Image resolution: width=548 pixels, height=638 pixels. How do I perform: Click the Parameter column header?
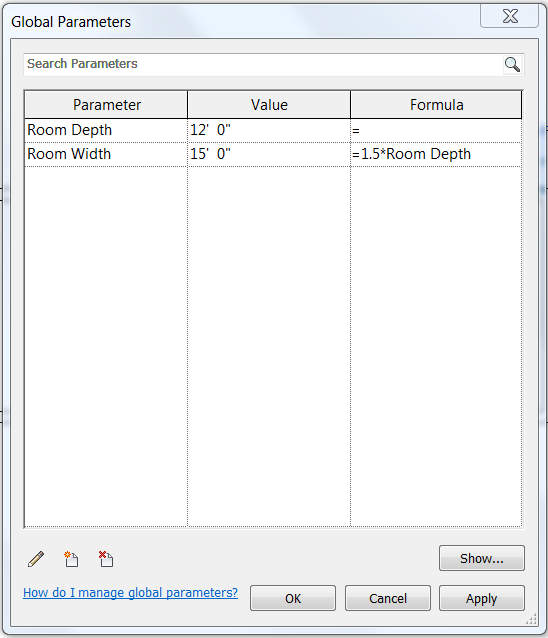pyautogui.click(x=106, y=105)
